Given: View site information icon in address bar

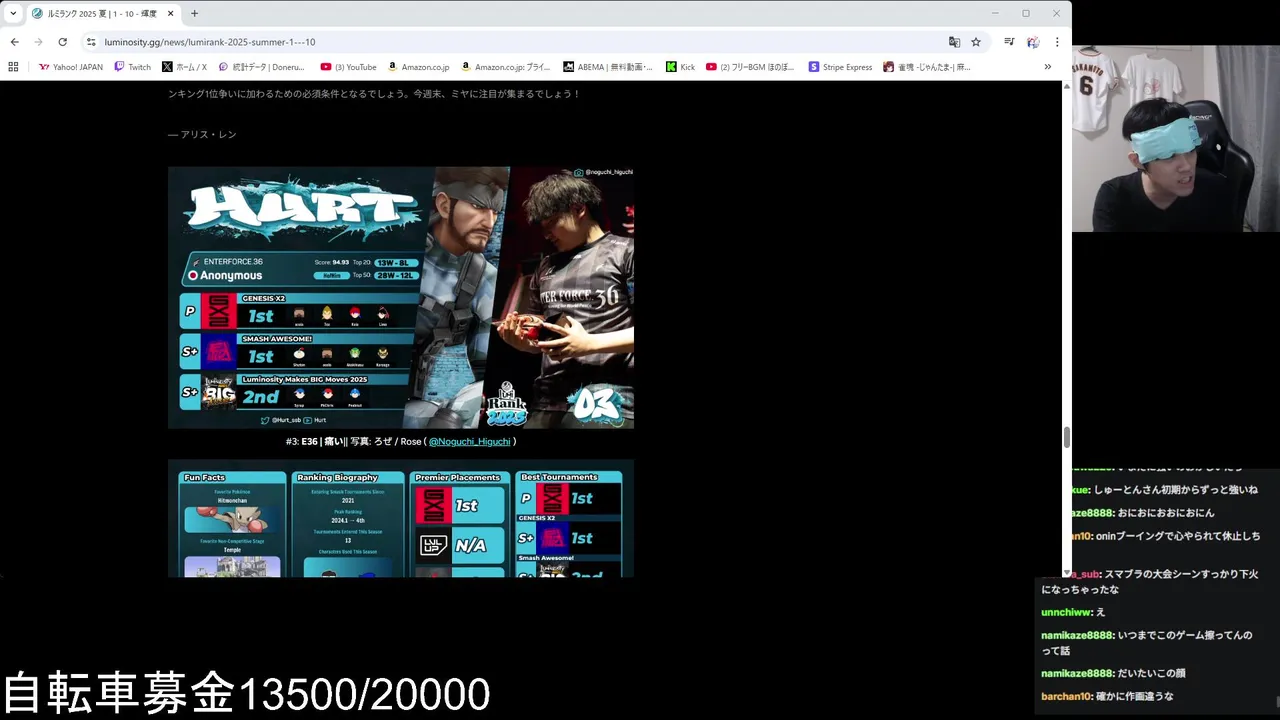Looking at the screenshot, I should point(91,42).
